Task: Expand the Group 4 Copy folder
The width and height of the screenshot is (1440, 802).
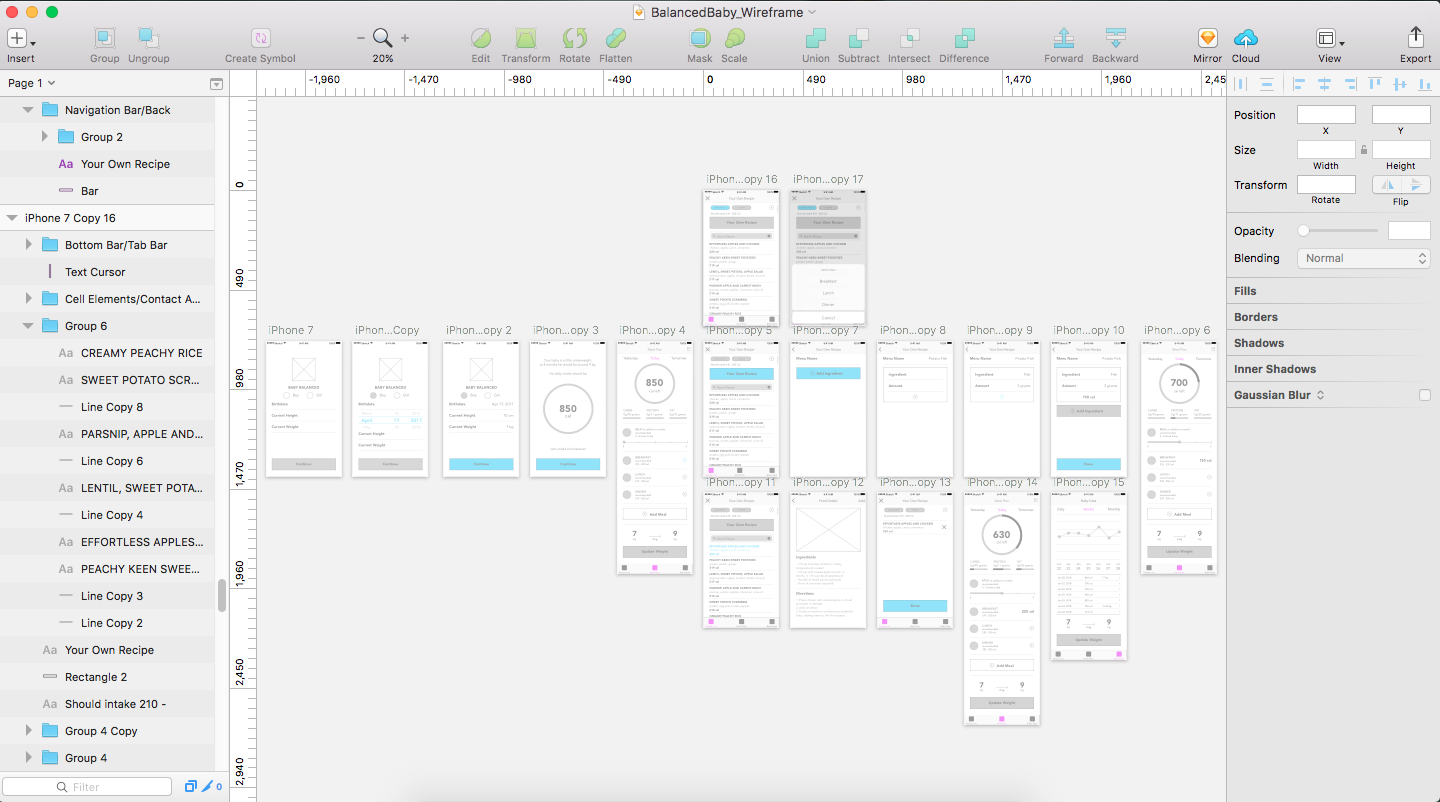Action: (28, 731)
